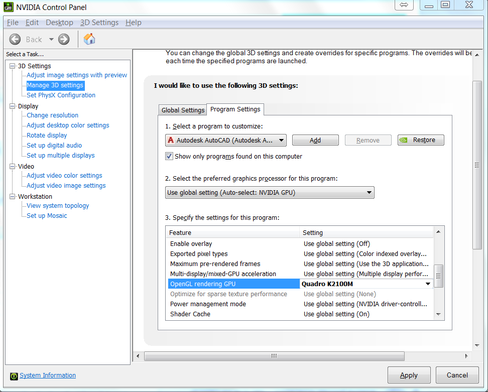
Task: Click the System Information icon
Action: pyautogui.click(x=14, y=376)
